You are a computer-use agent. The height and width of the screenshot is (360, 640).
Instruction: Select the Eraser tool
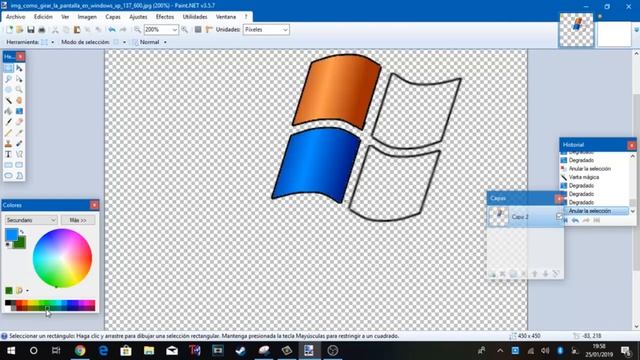[19, 122]
